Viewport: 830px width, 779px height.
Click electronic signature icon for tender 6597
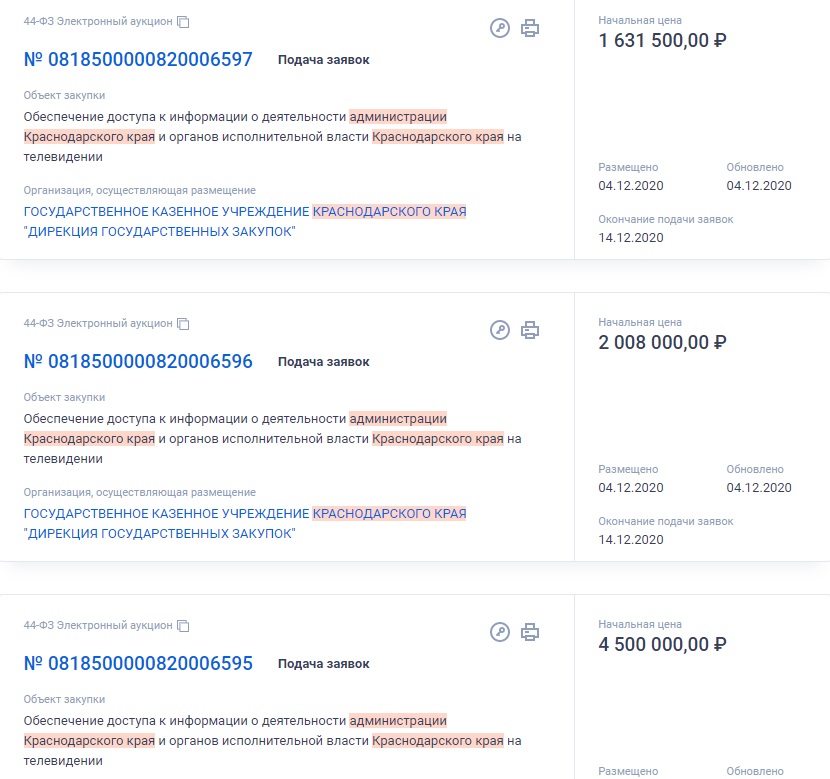point(500,28)
